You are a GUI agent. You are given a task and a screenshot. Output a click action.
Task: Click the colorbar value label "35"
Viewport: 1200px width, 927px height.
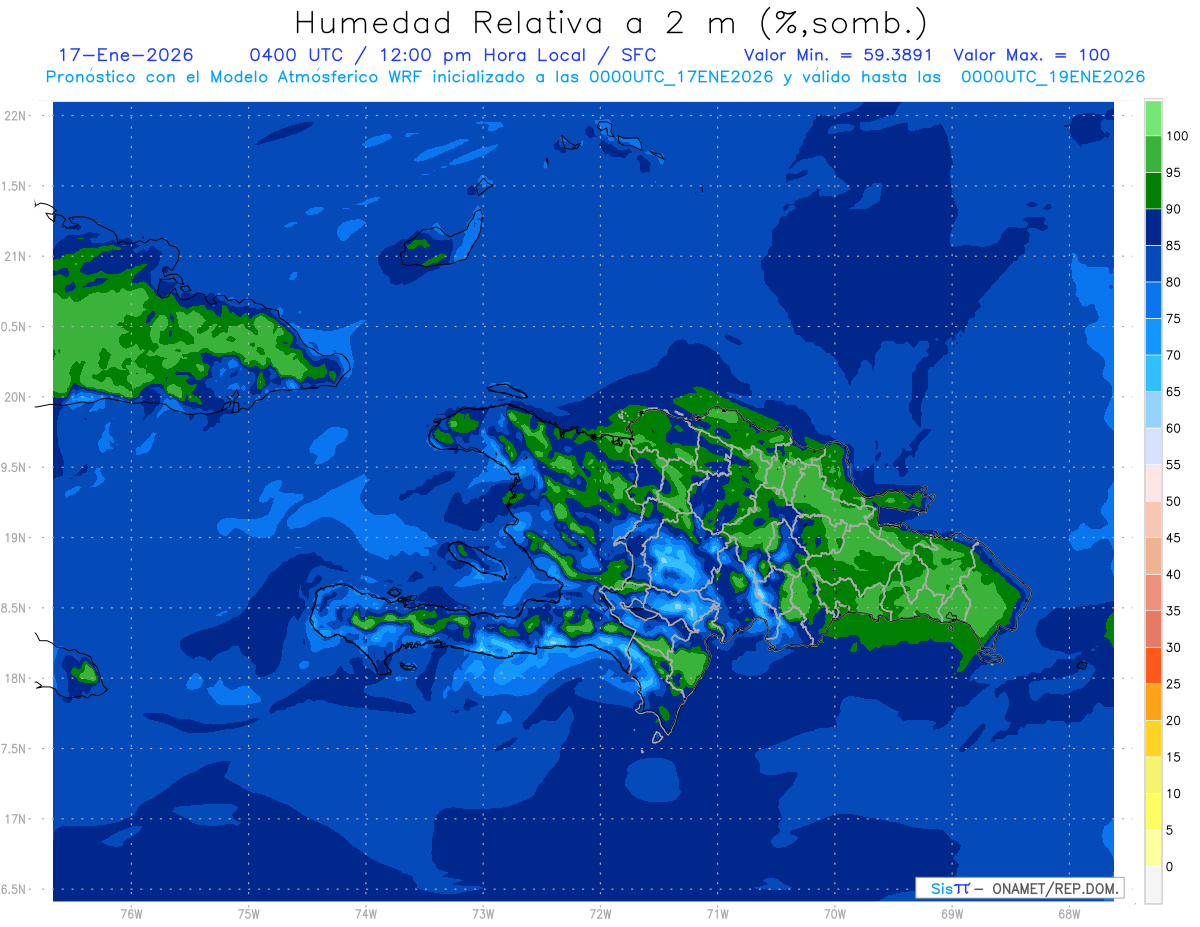[1173, 611]
